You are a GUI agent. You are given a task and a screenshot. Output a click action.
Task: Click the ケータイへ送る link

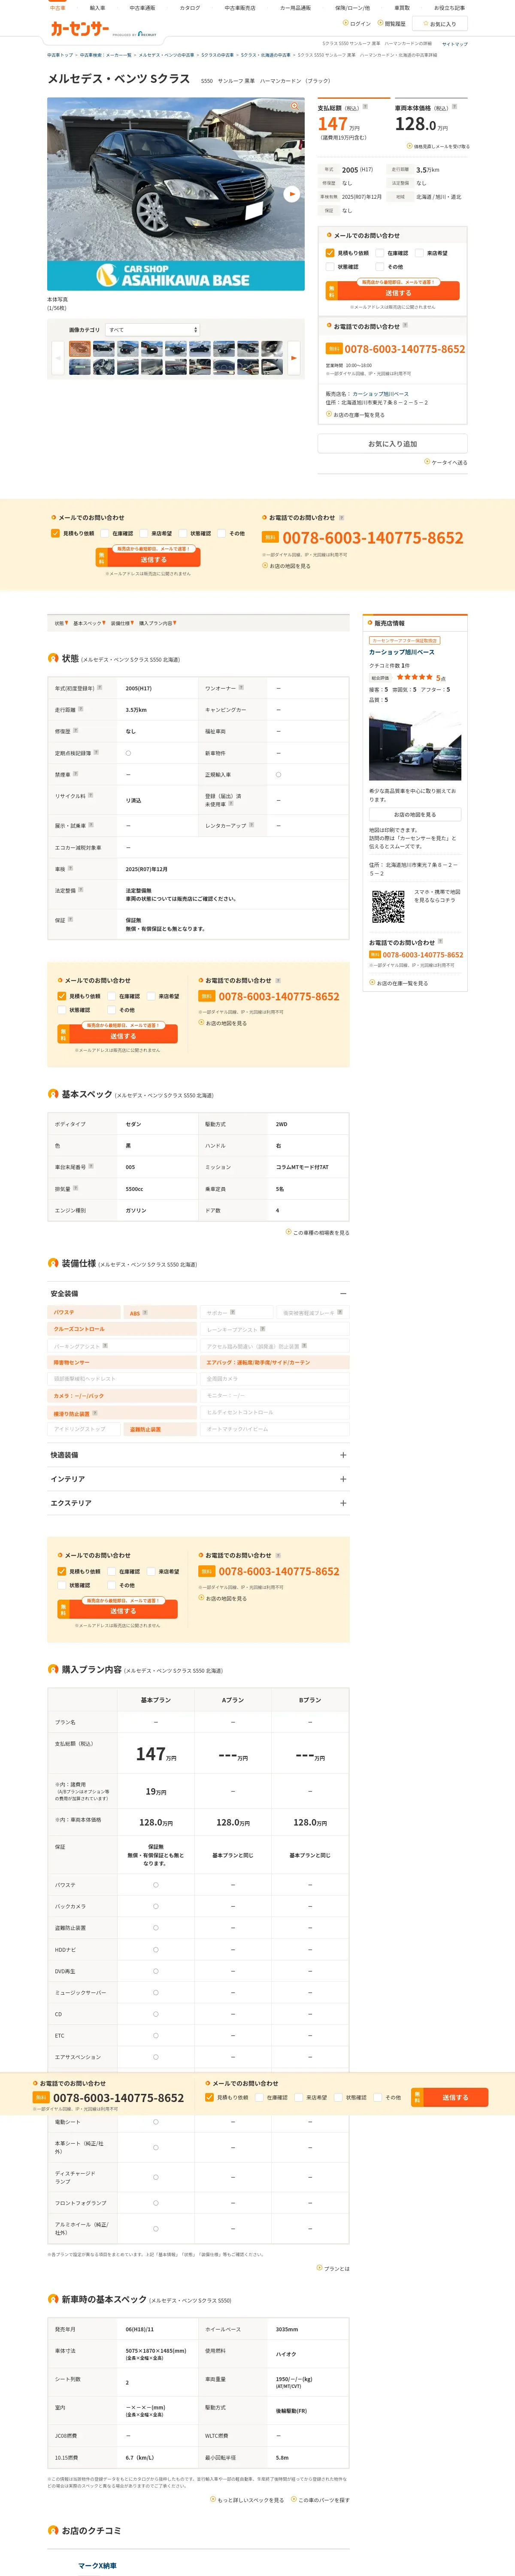(446, 462)
